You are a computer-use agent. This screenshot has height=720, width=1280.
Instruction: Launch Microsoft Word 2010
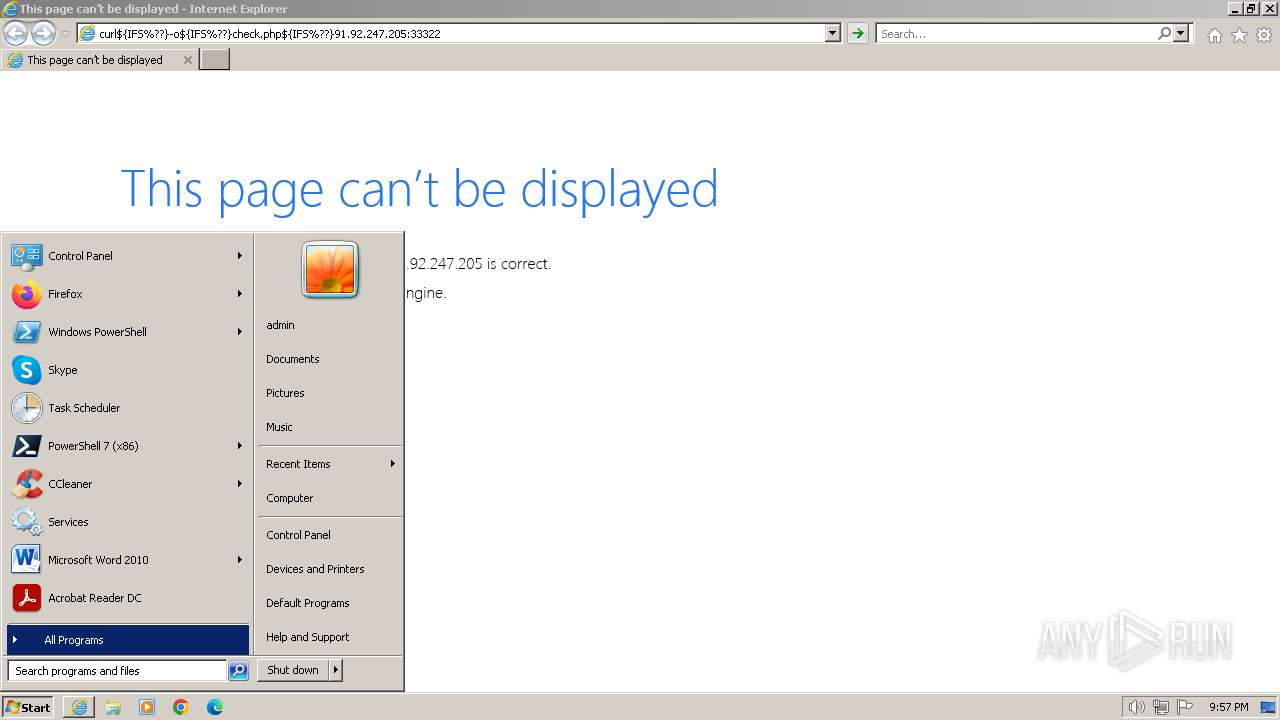[x=127, y=560]
